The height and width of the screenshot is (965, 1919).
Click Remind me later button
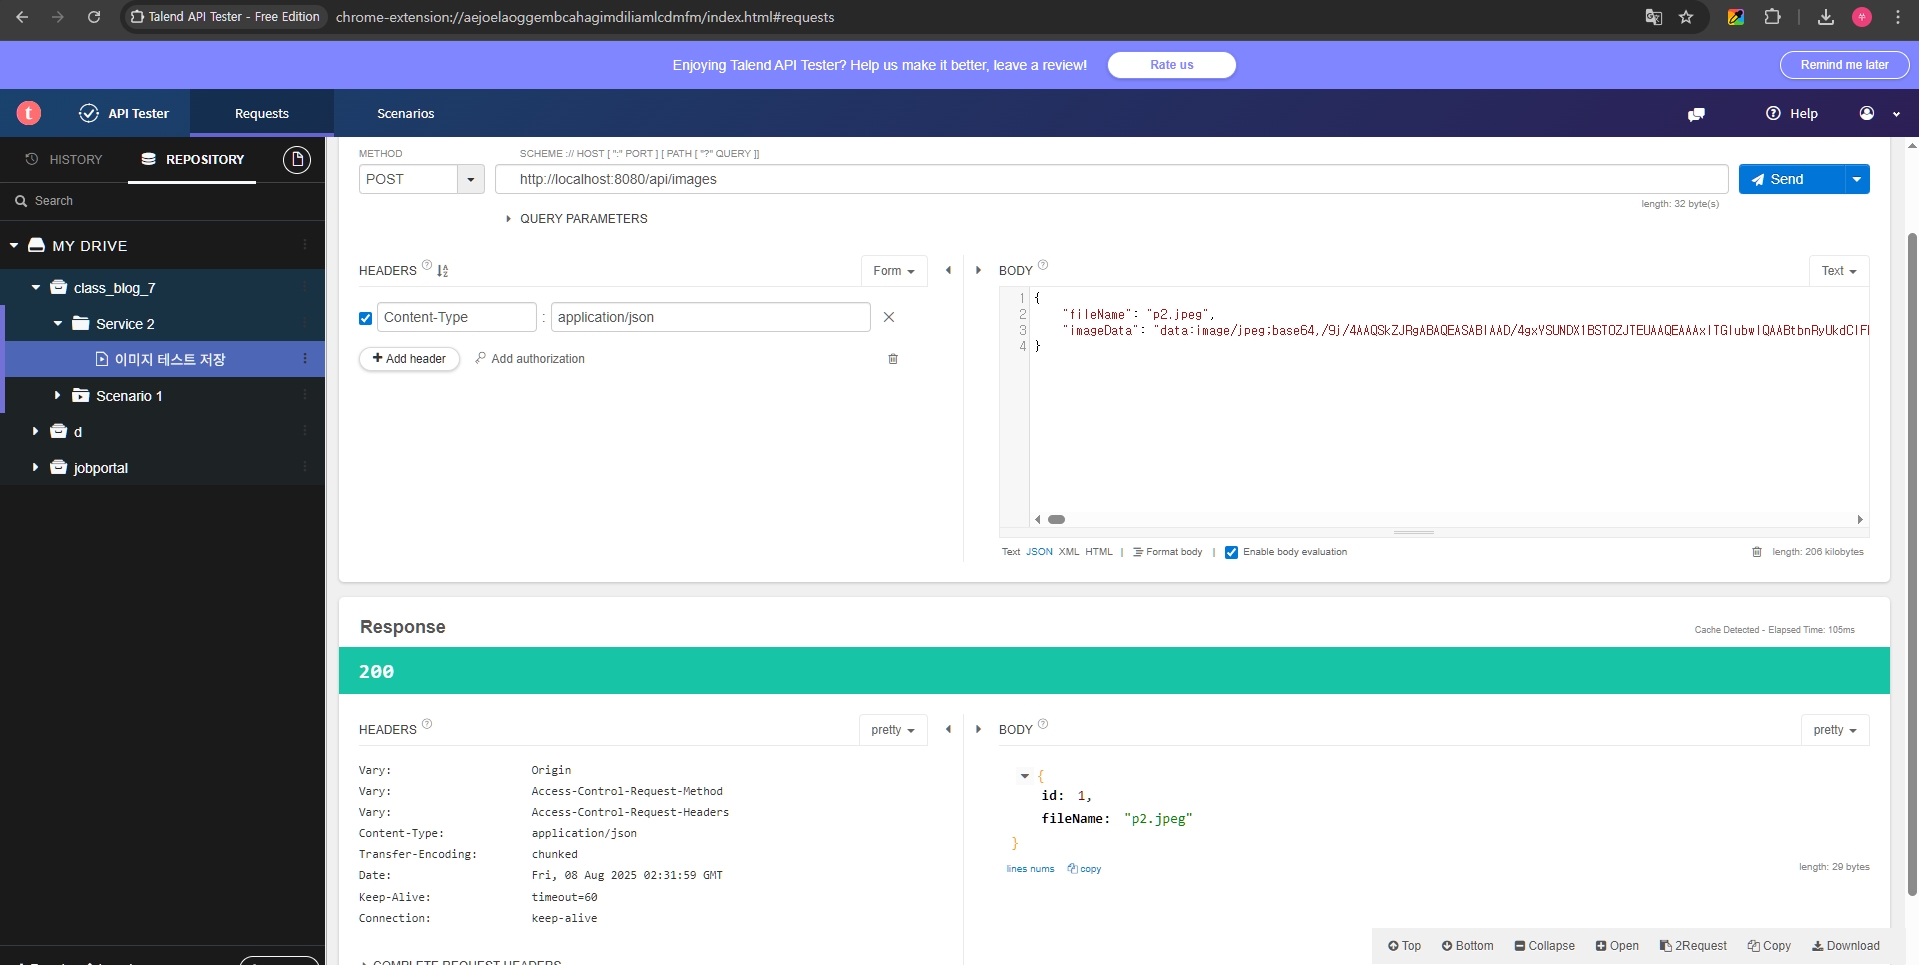pos(1844,65)
